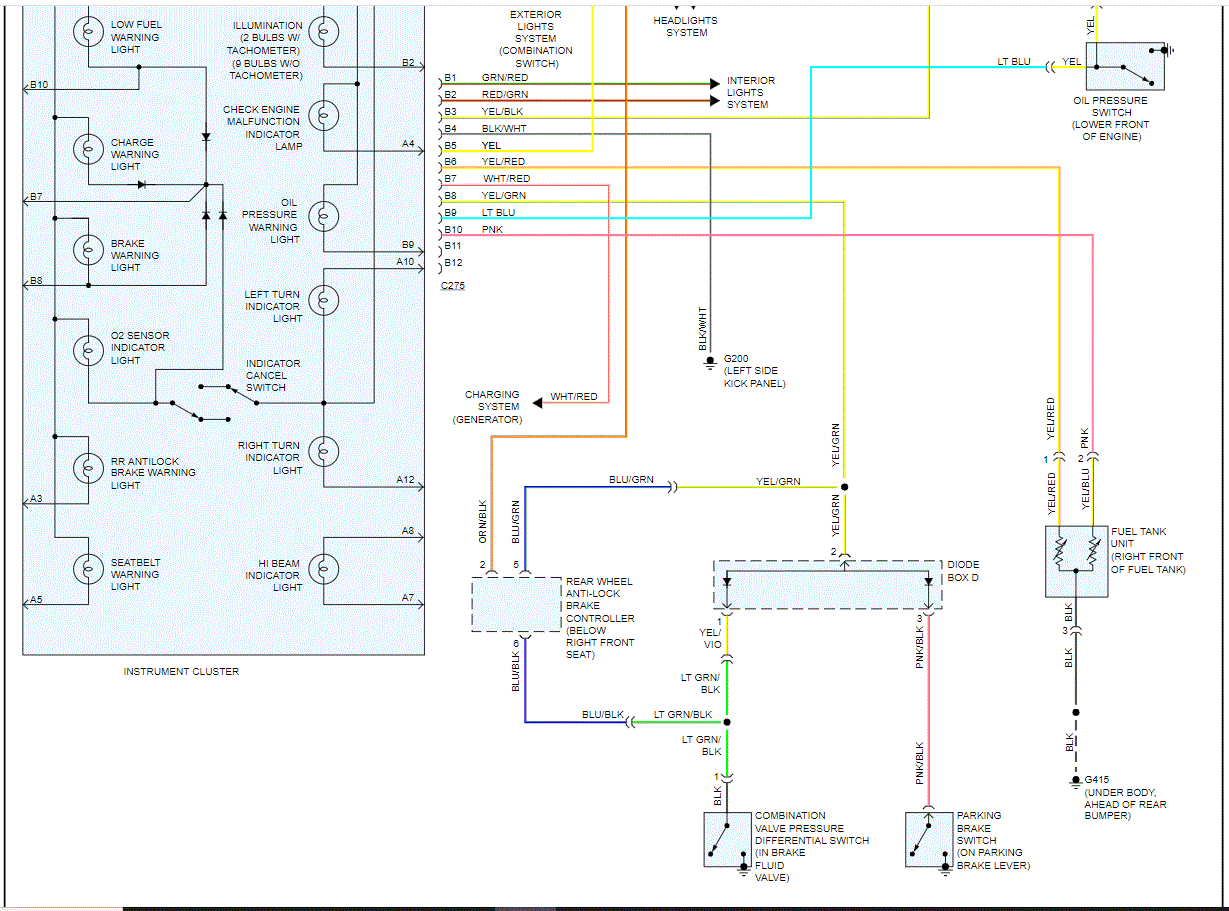This screenshot has height=911, width=1229.
Task: Click the Charge Warning Light bulb symbol
Action: [x=88, y=150]
